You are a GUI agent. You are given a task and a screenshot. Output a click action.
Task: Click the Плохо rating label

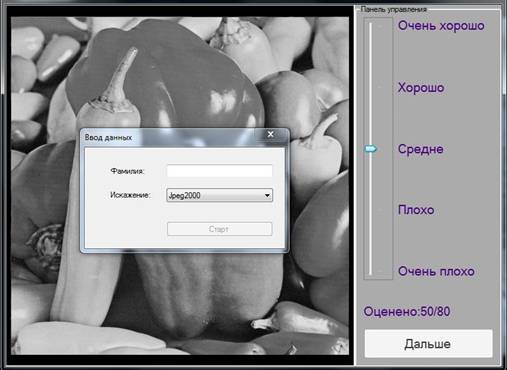pyautogui.click(x=416, y=210)
